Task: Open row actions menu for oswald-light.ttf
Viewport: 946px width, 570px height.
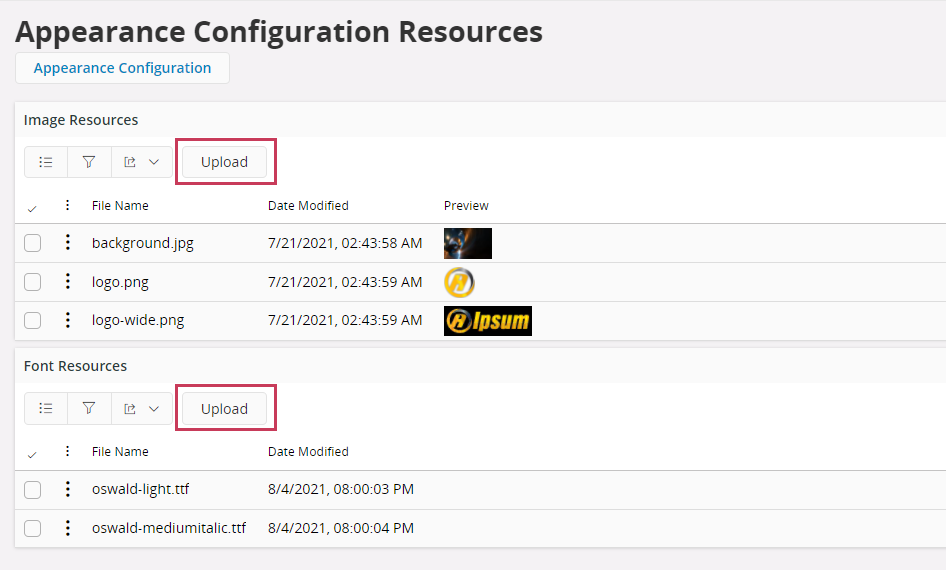Action: coord(68,489)
